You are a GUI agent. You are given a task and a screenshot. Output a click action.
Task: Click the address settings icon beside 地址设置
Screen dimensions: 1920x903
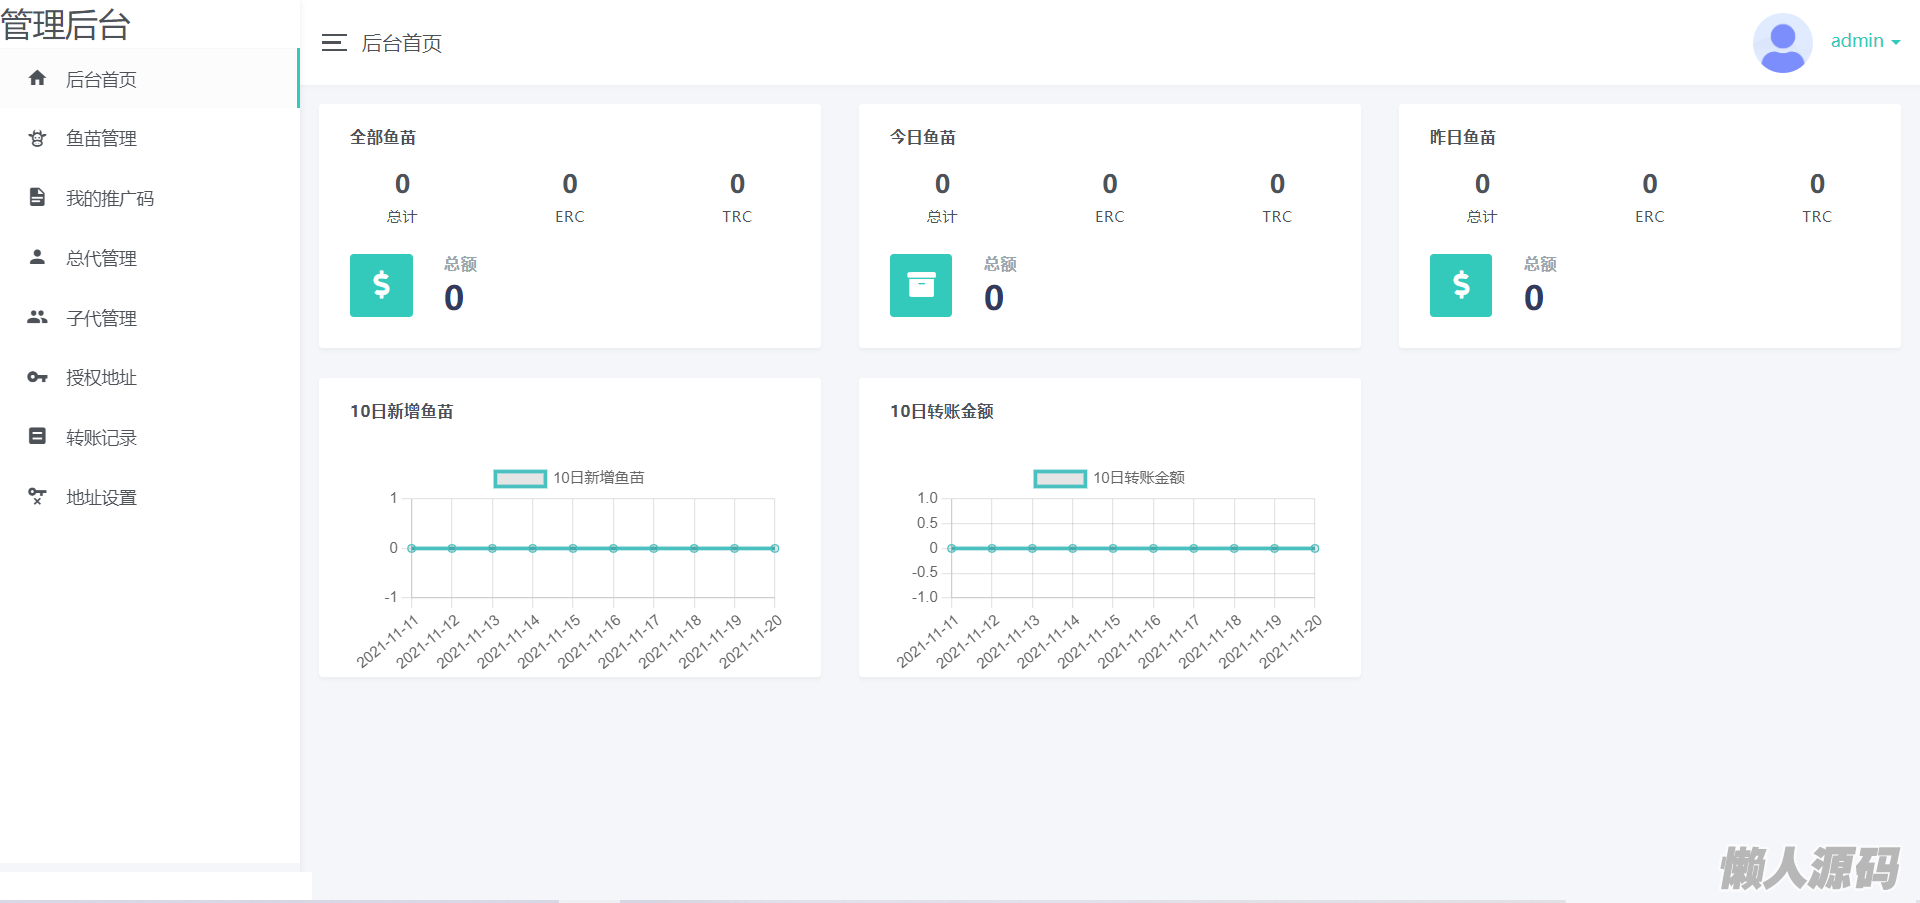click(37, 496)
